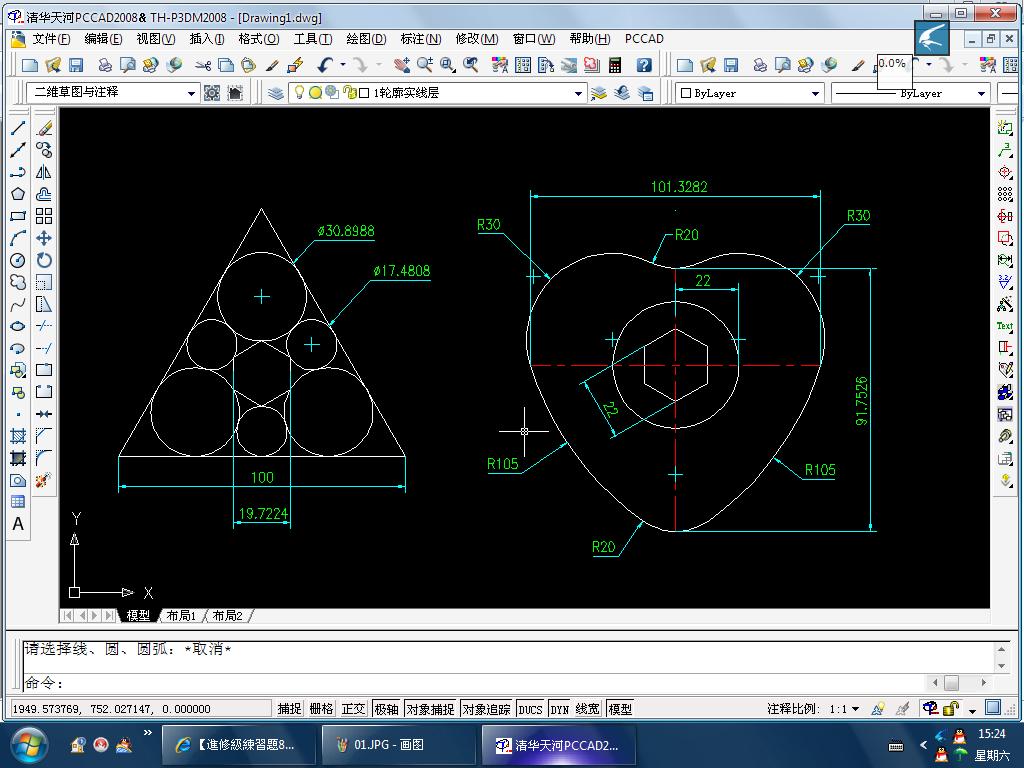Open the ByLayer color dropdown
The height and width of the screenshot is (768, 1024).
[x=815, y=93]
